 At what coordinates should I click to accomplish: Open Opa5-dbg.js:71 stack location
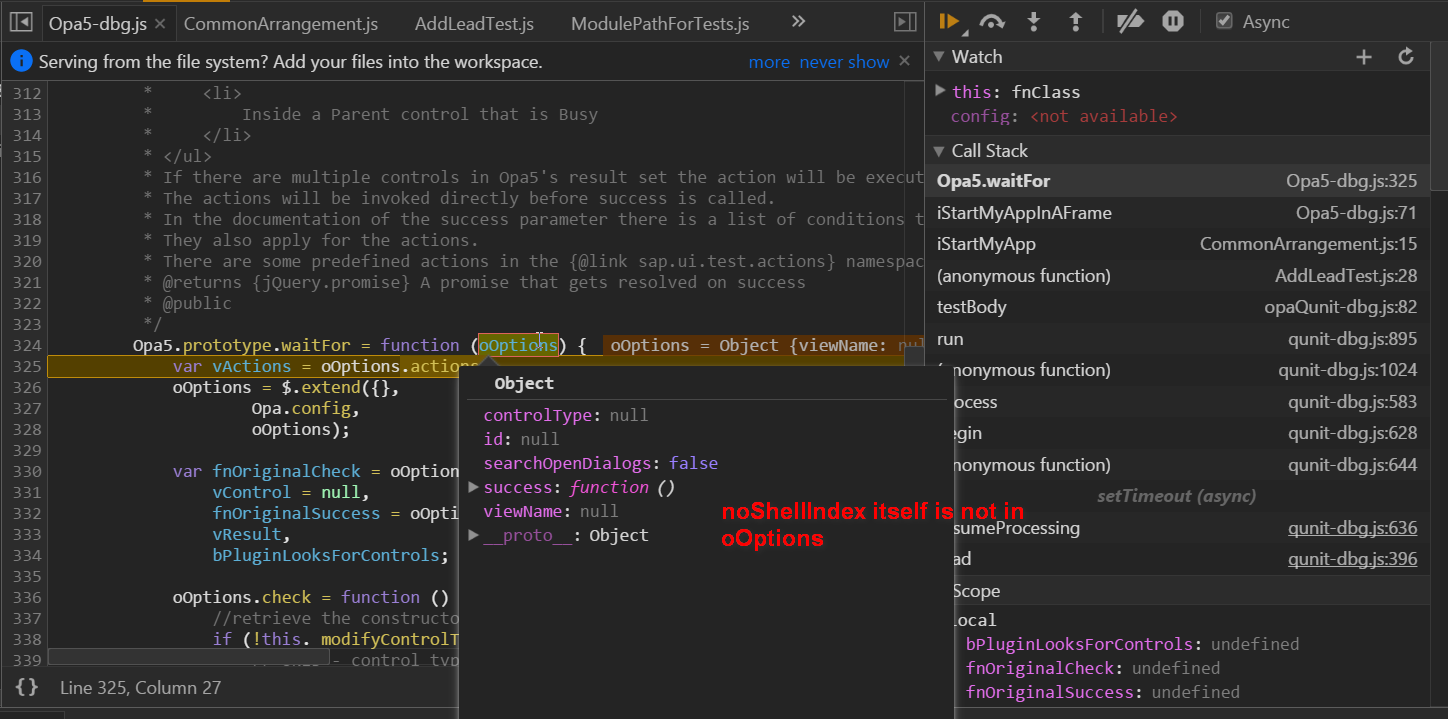click(1357, 213)
